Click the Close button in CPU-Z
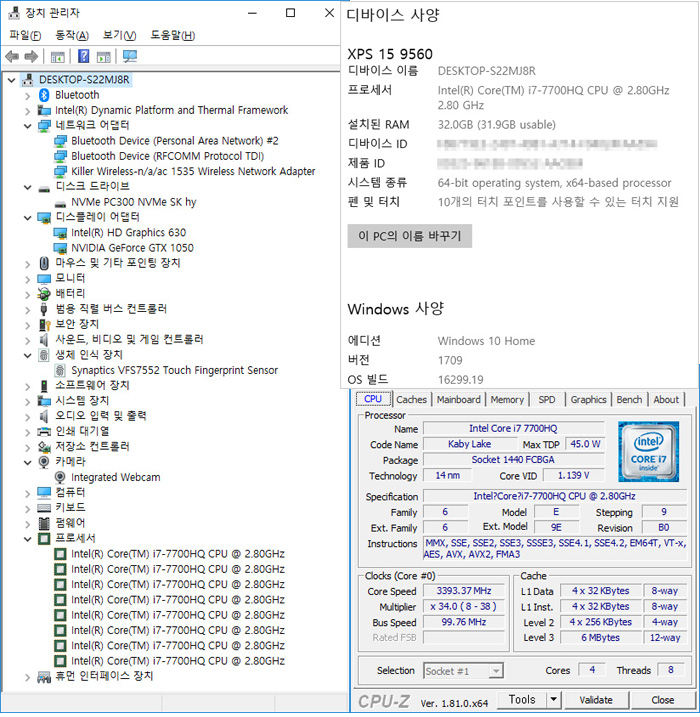The width and height of the screenshot is (700, 717). point(663,700)
